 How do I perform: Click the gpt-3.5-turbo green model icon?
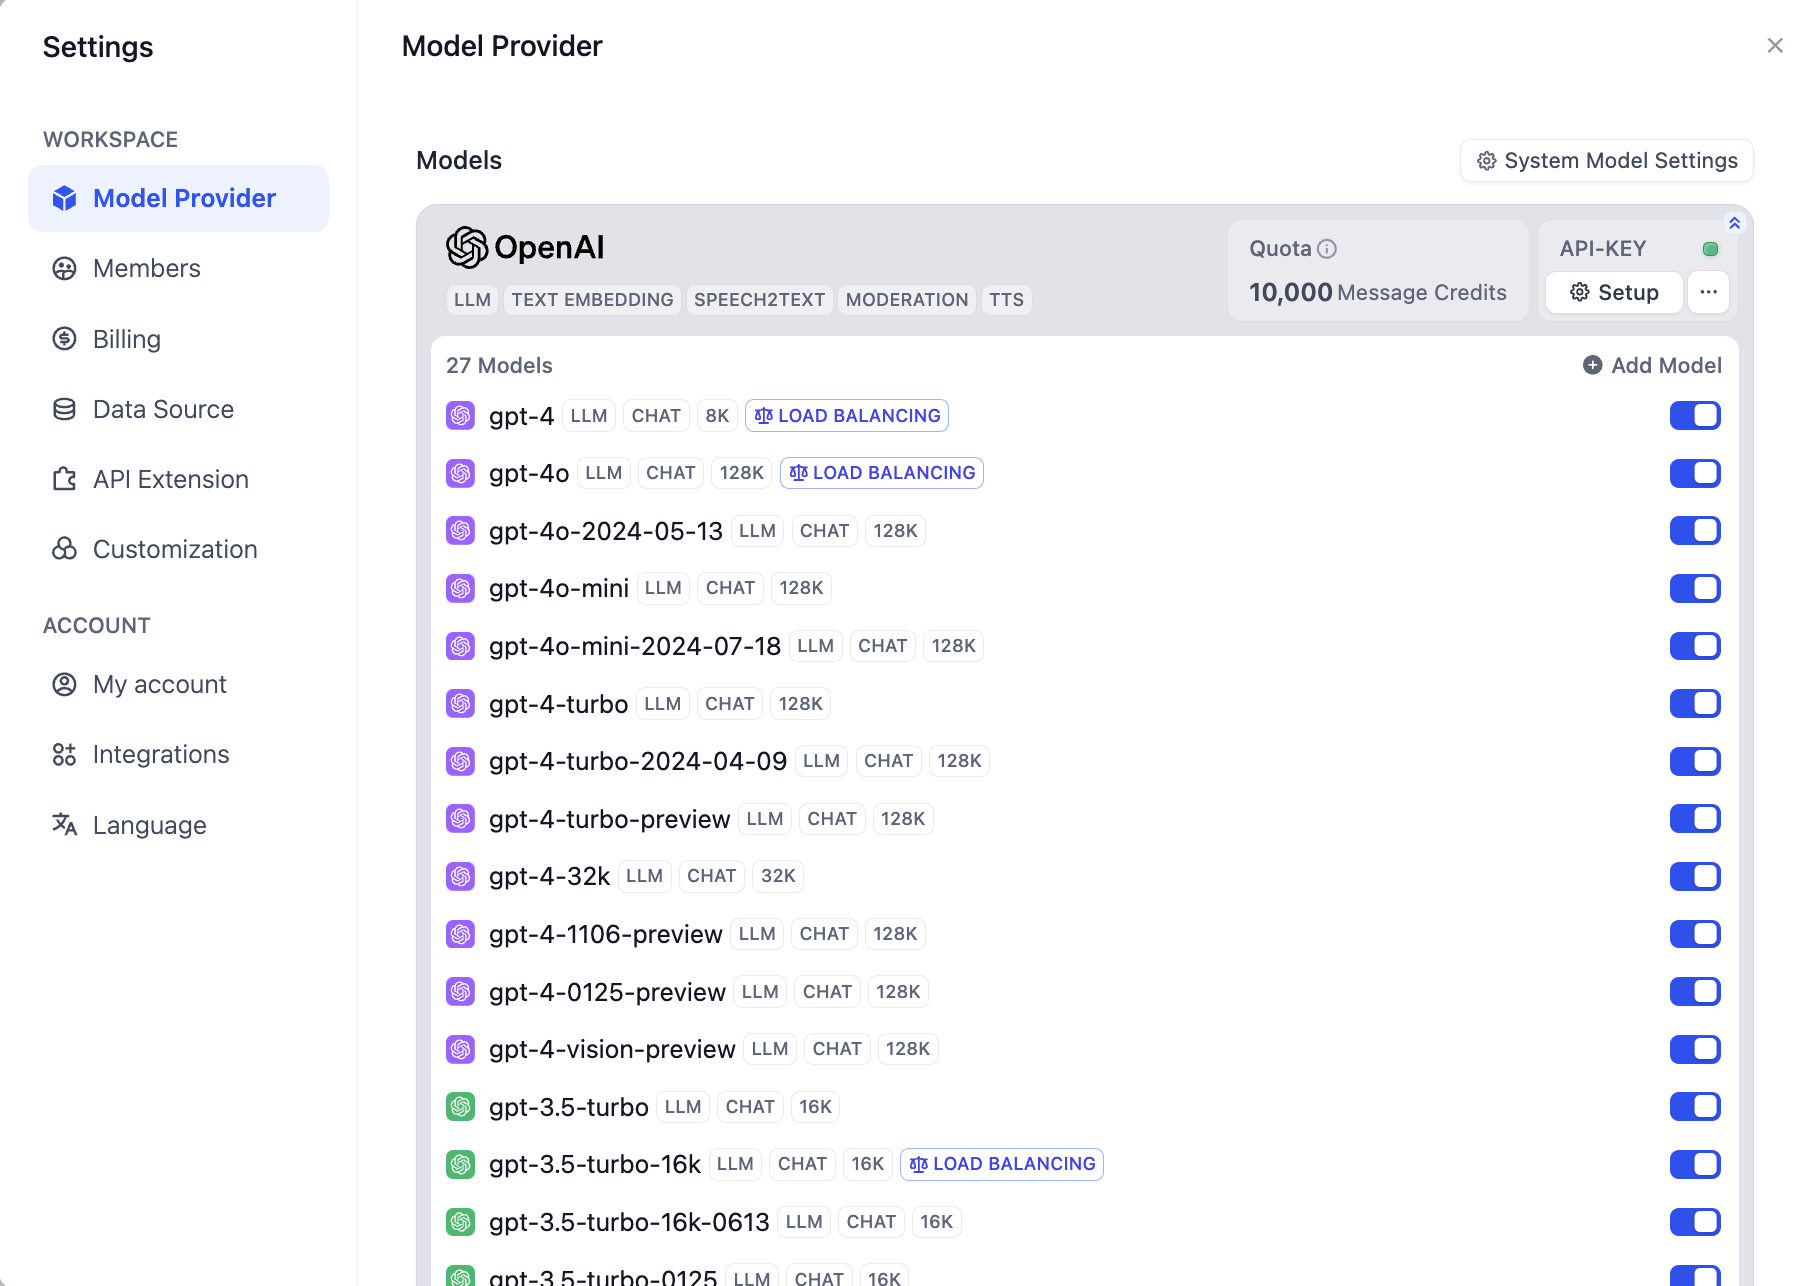(460, 1107)
